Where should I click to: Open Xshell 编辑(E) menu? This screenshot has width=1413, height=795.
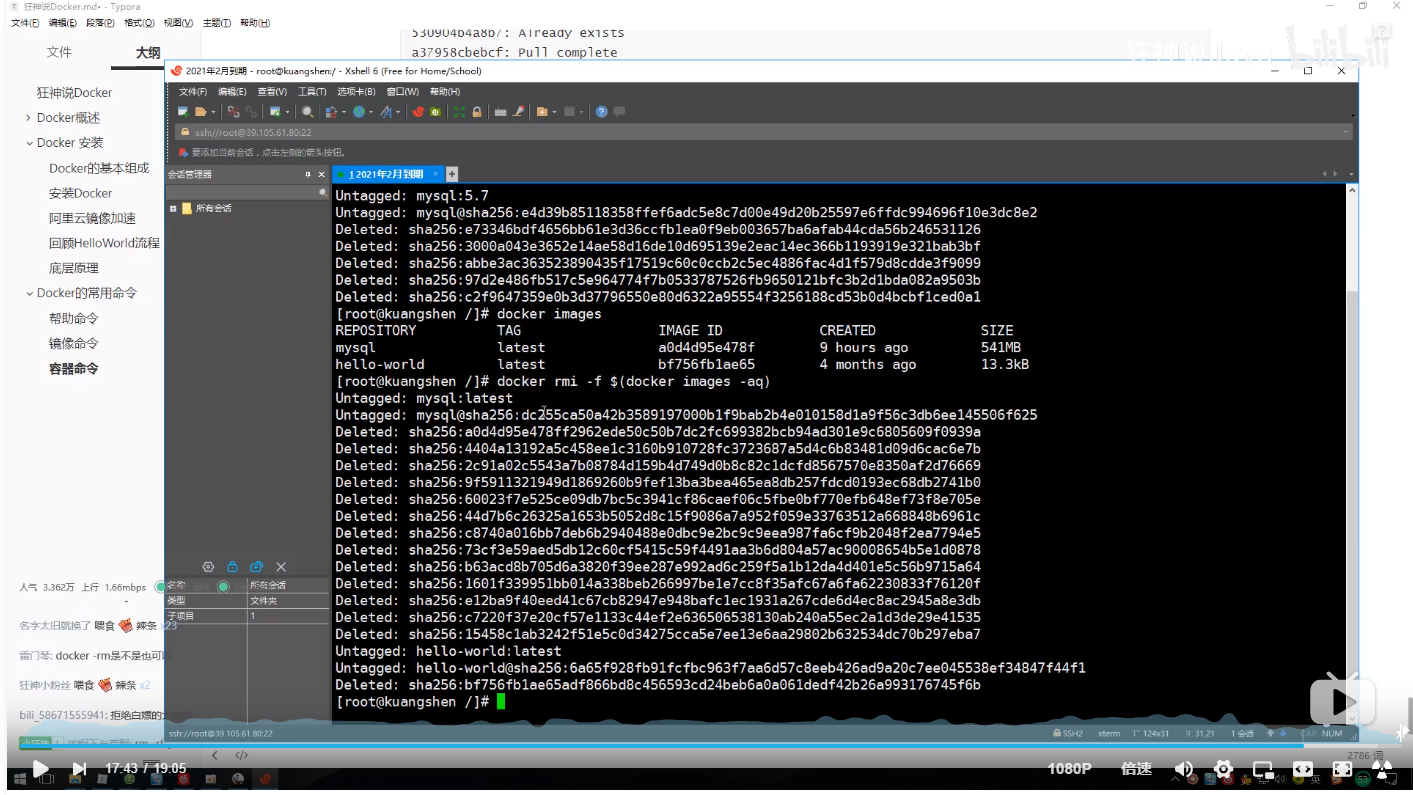(233, 91)
